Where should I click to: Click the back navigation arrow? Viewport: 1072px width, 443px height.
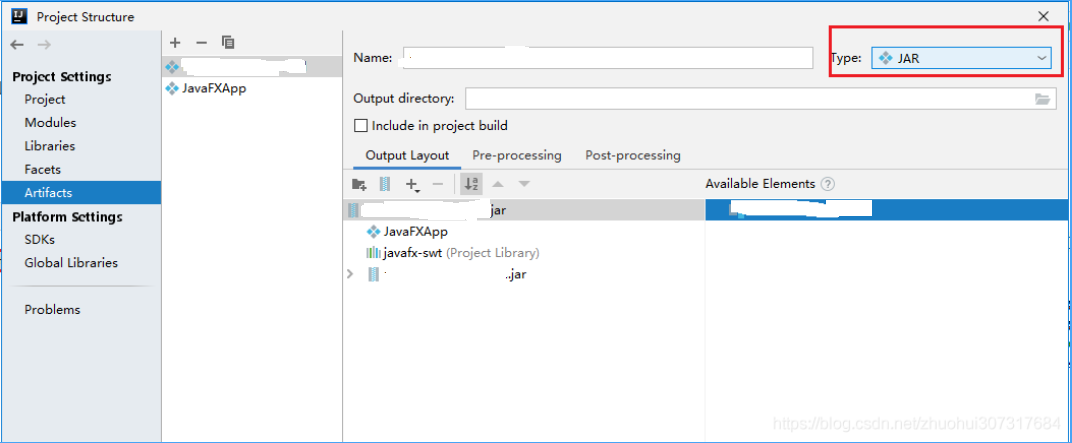pos(17,44)
